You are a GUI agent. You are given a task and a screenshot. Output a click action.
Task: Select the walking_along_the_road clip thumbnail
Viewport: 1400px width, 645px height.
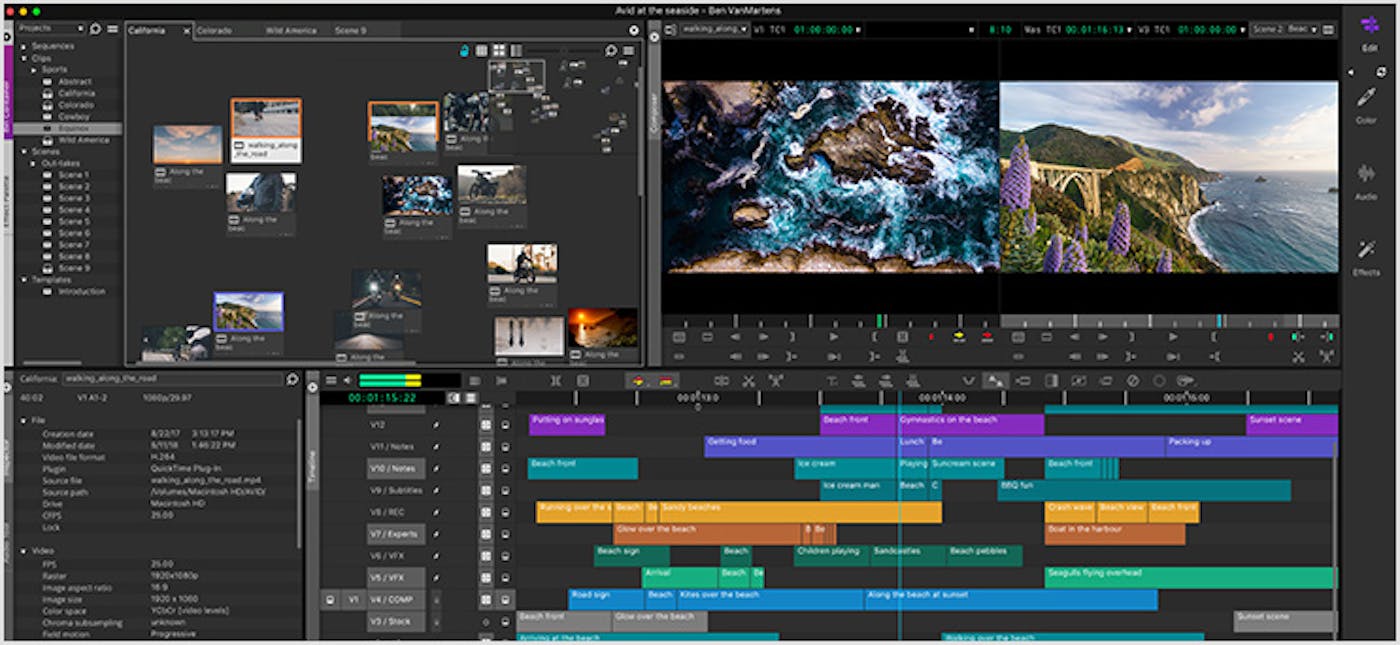266,131
